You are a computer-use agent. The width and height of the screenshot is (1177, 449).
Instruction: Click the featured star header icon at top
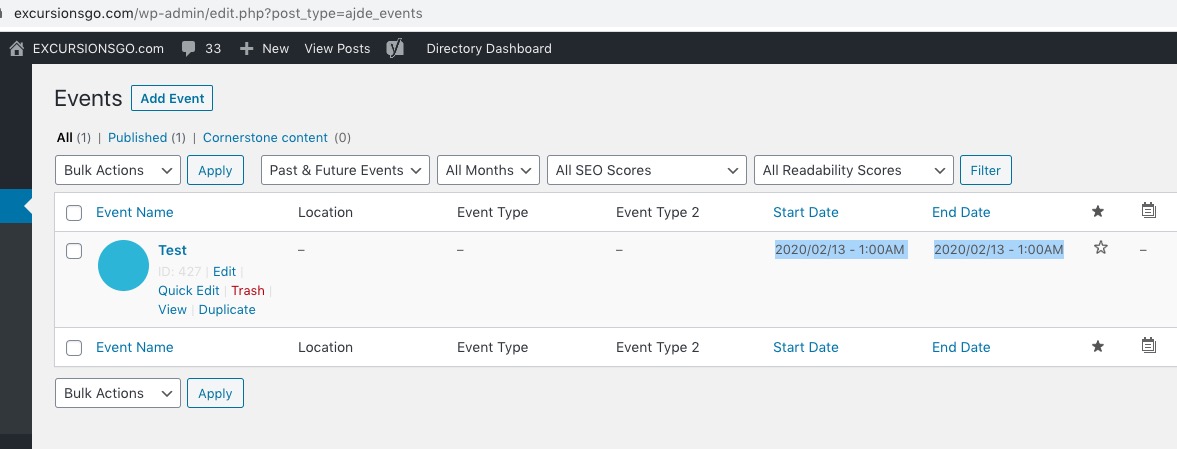[1098, 211]
